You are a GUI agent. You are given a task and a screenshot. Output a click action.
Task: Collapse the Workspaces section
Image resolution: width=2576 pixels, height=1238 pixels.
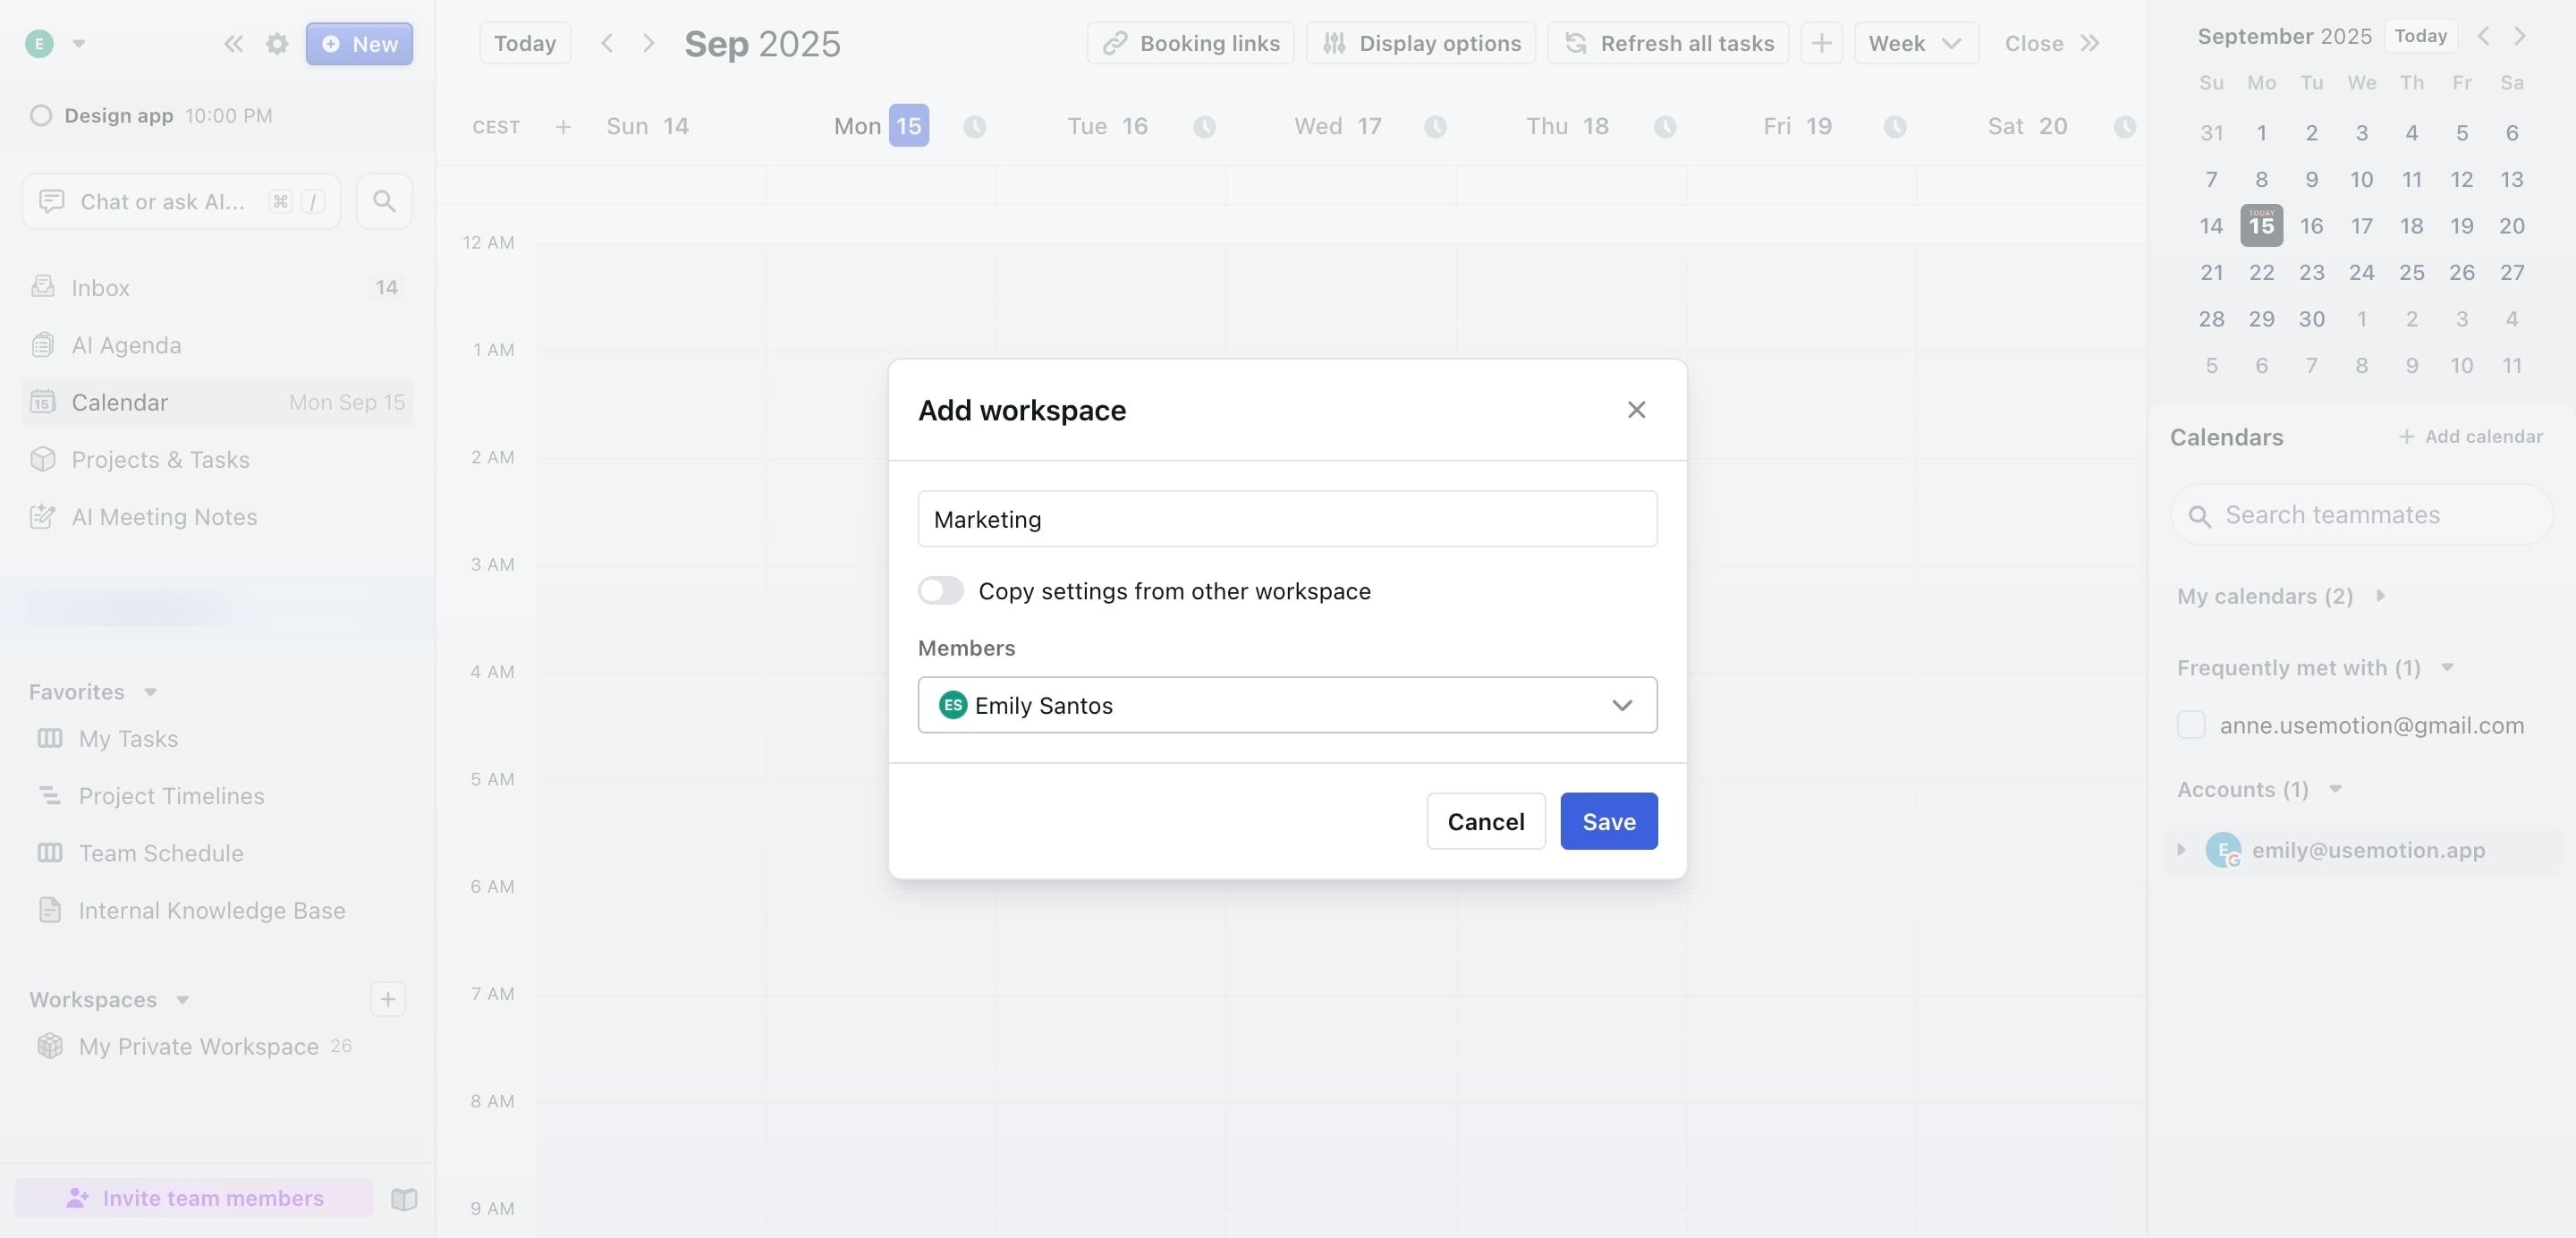(x=182, y=1000)
